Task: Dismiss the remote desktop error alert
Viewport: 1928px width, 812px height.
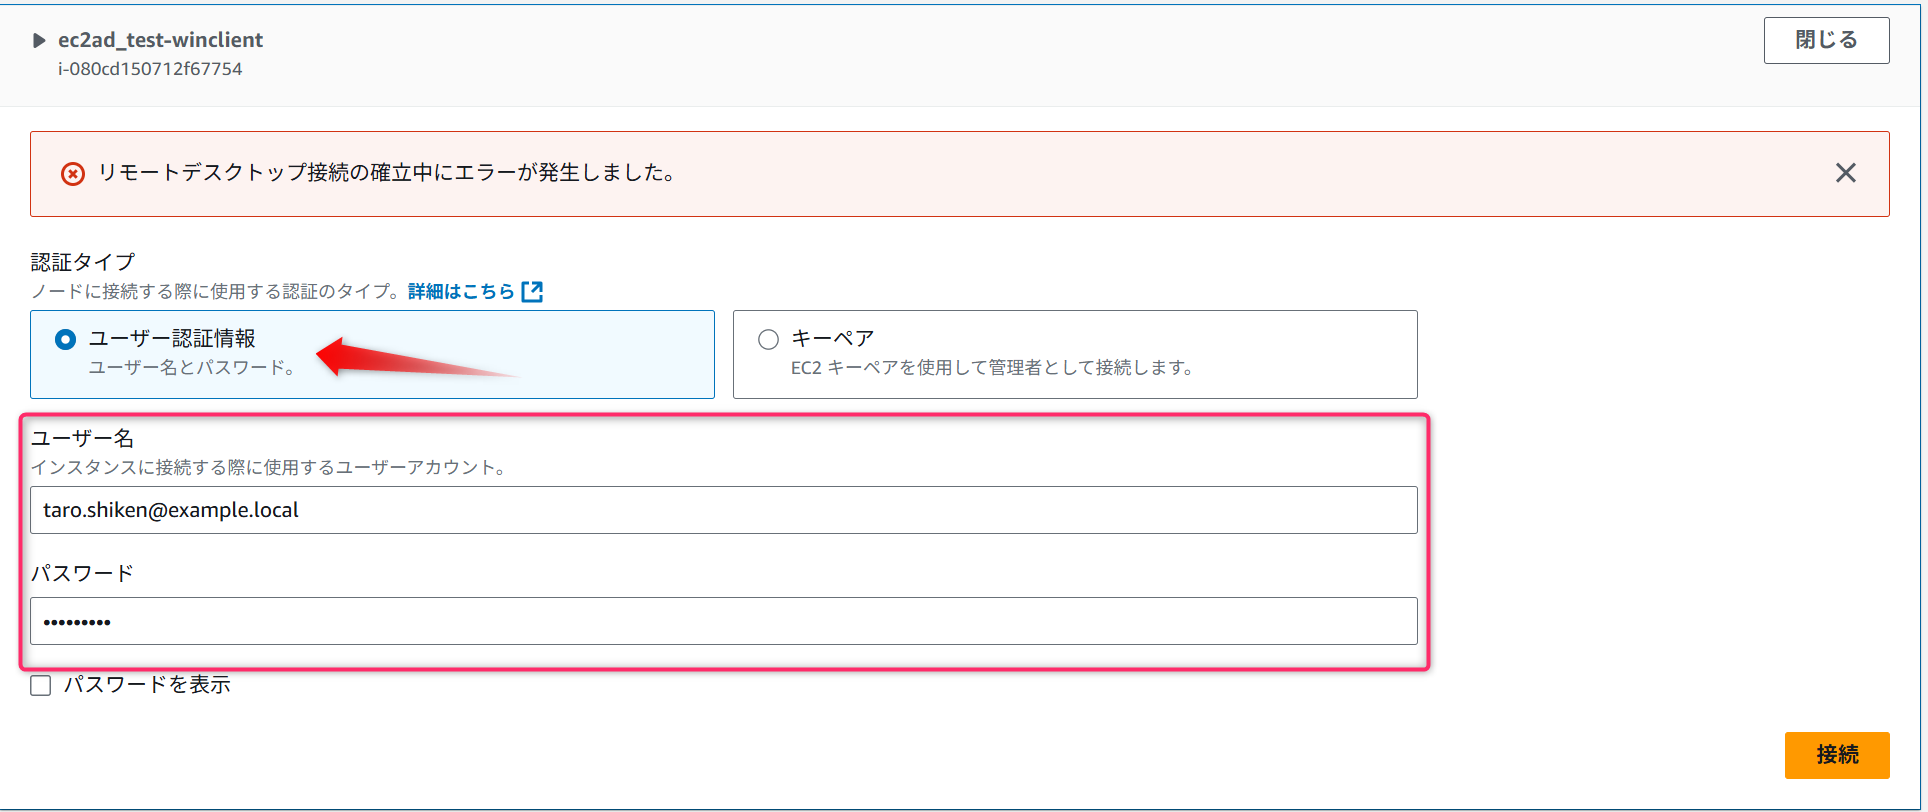Action: coord(1845,173)
